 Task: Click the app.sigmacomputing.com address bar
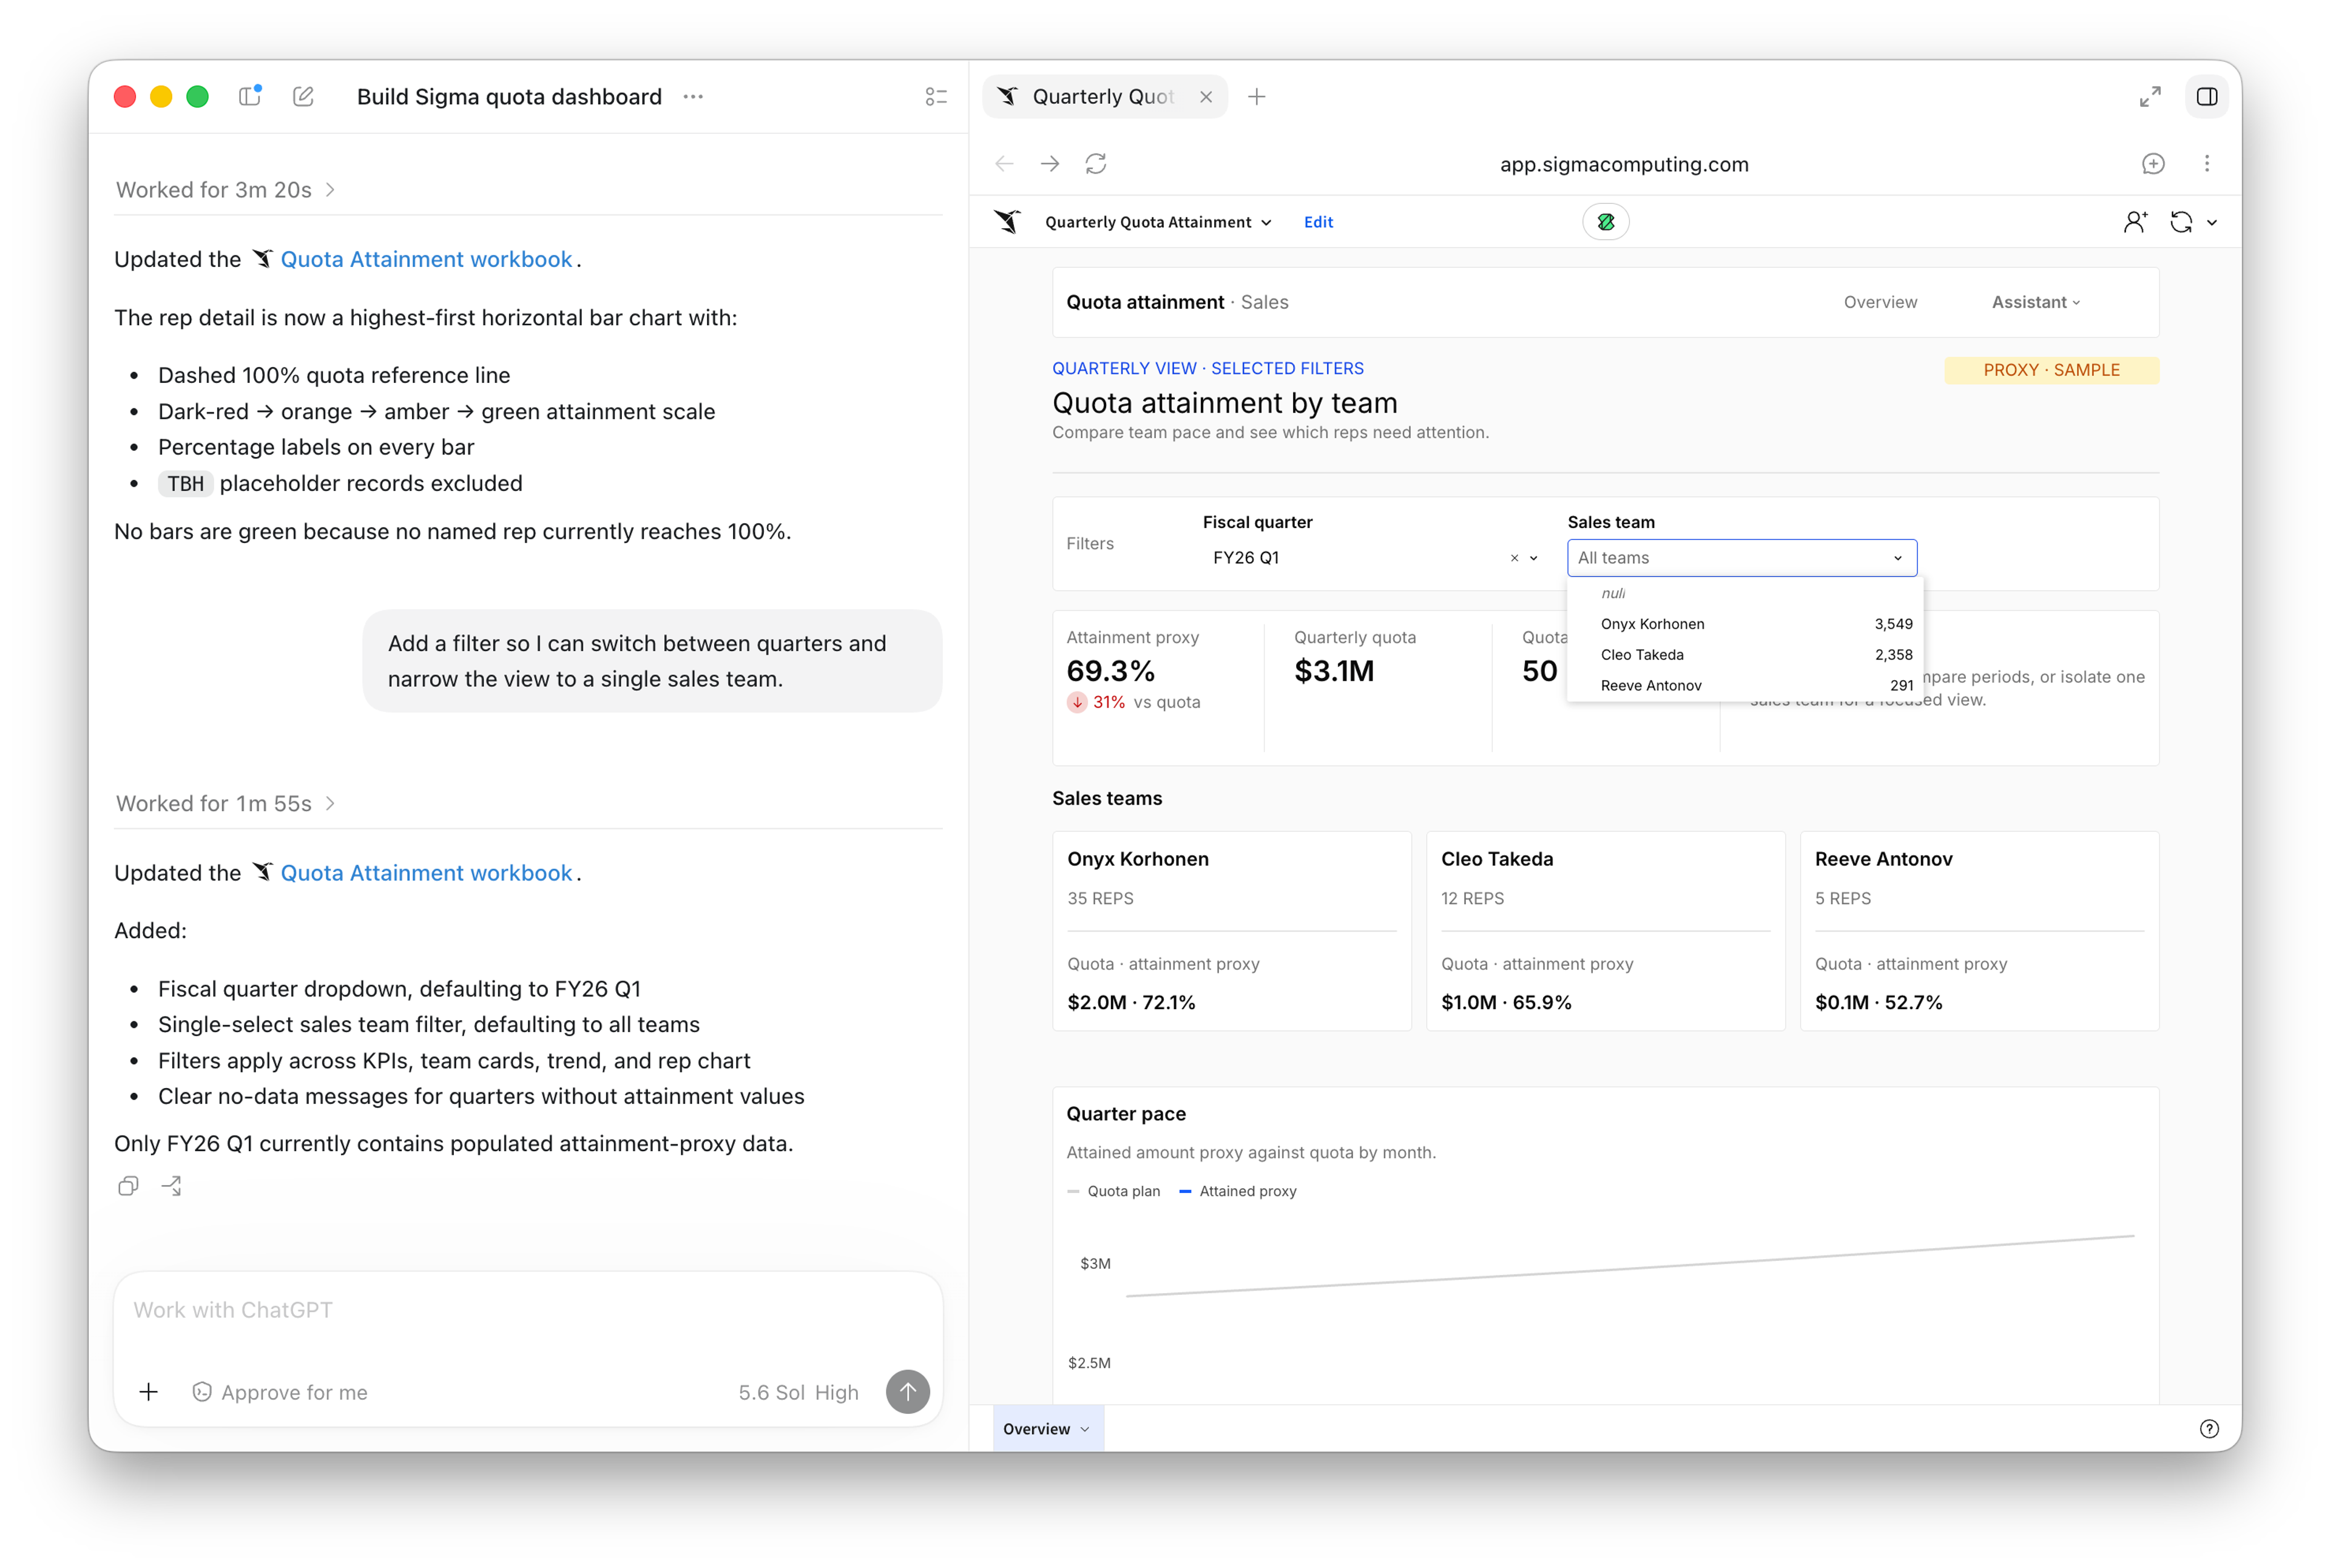pyautogui.click(x=1624, y=164)
